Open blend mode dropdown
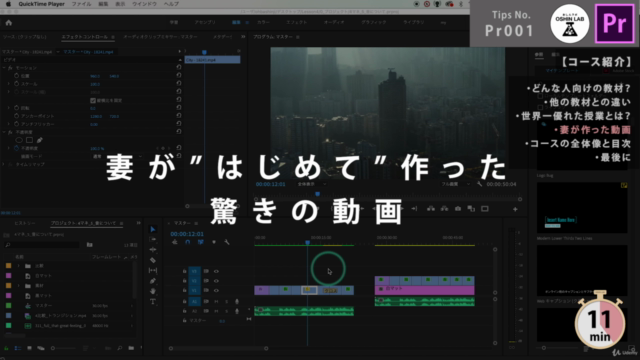 click(x=116, y=156)
